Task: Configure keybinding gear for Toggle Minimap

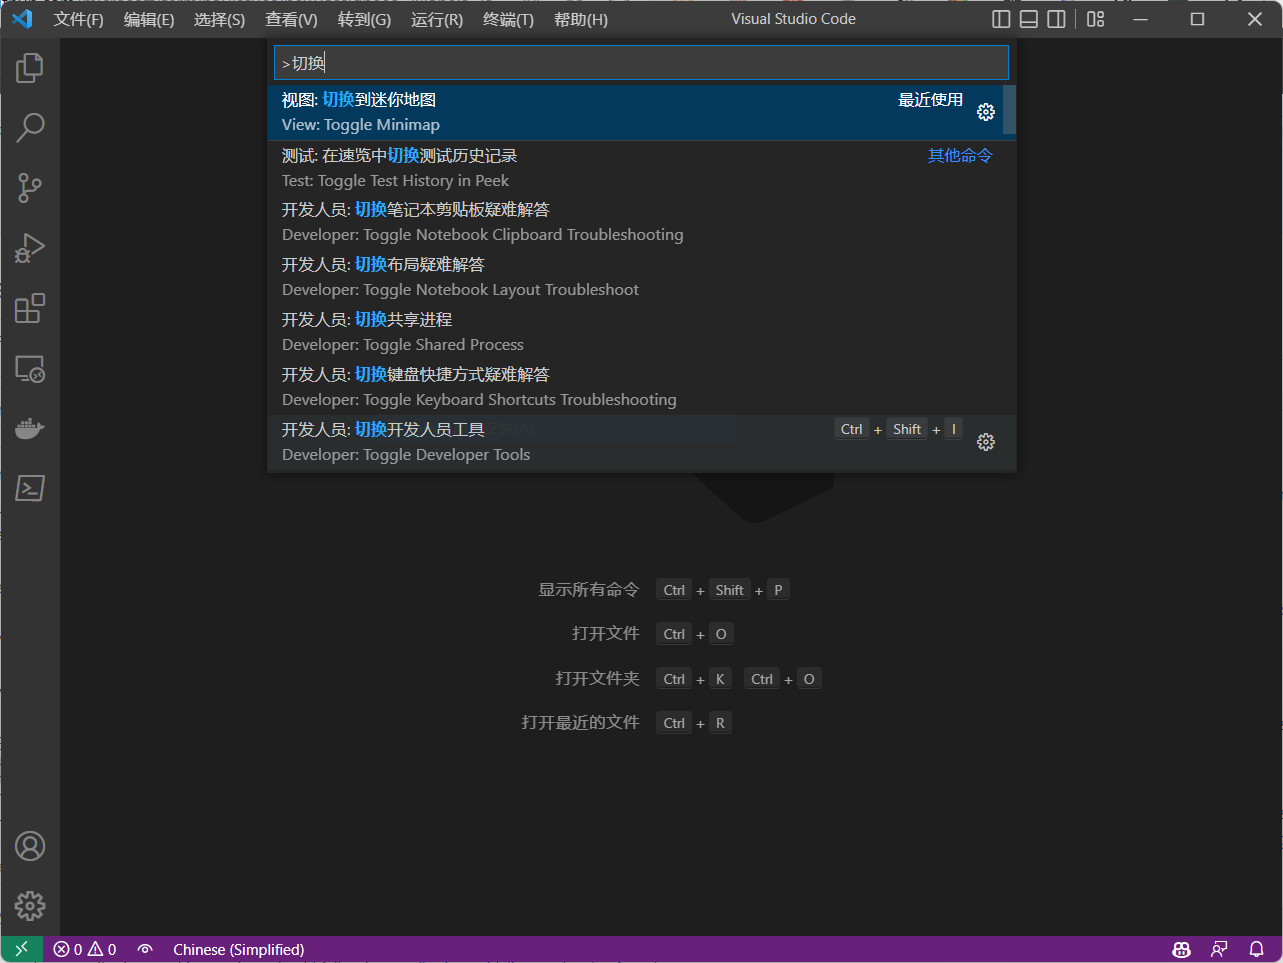Action: 986,112
